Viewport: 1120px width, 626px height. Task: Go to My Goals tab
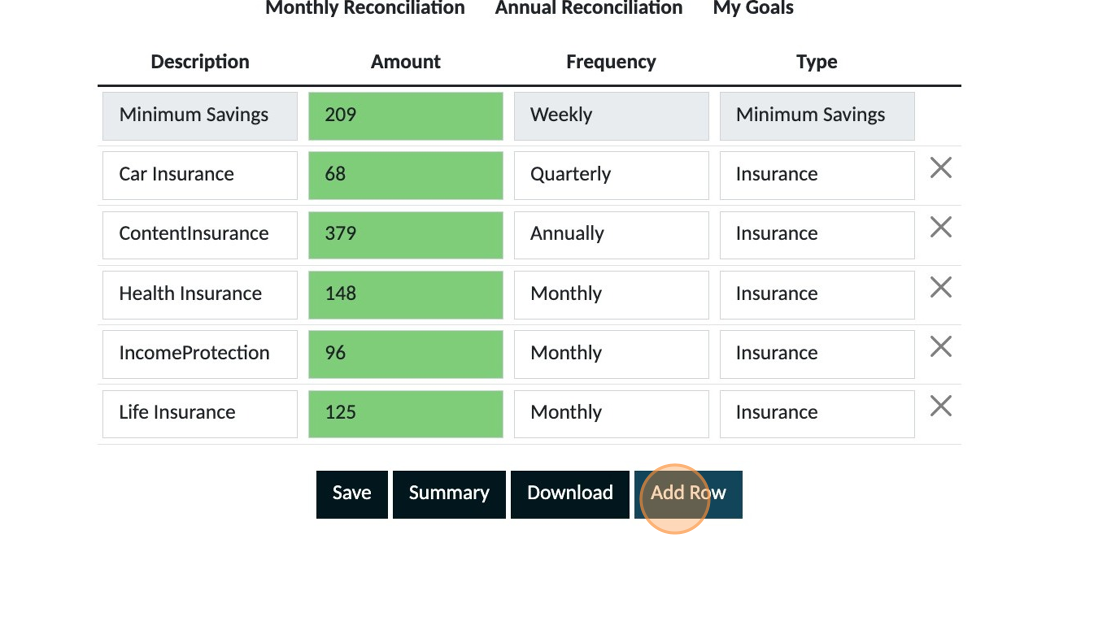click(x=753, y=8)
